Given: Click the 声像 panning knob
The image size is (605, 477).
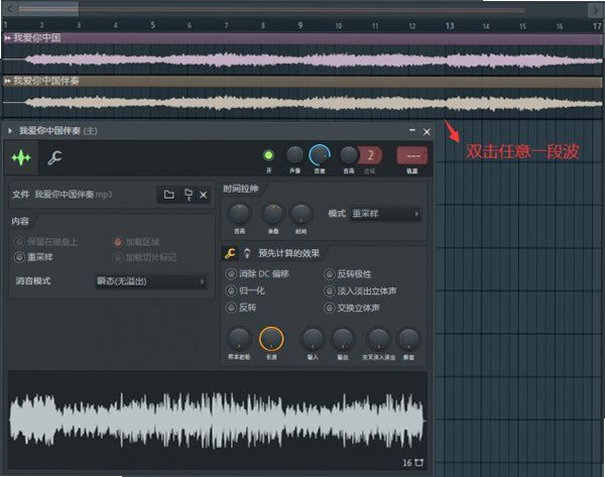Looking at the screenshot, I should pyautogui.click(x=295, y=155).
